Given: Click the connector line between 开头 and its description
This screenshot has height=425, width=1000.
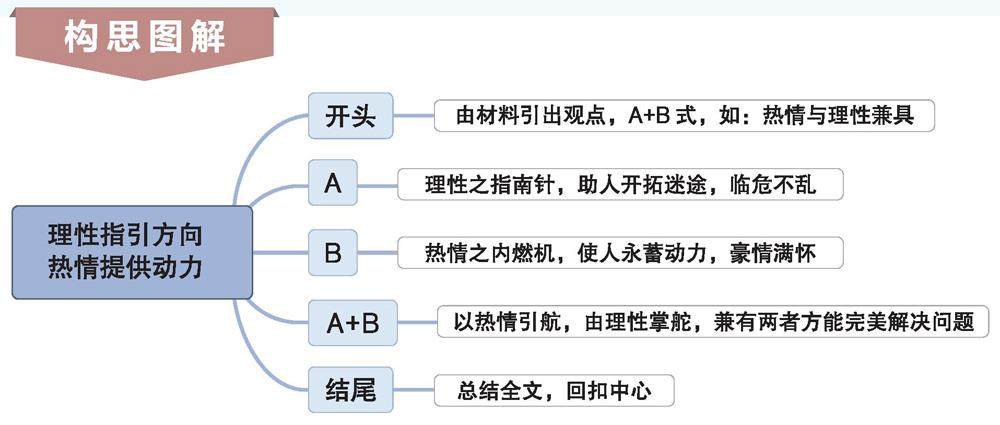Looking at the screenshot, I should (x=413, y=115).
